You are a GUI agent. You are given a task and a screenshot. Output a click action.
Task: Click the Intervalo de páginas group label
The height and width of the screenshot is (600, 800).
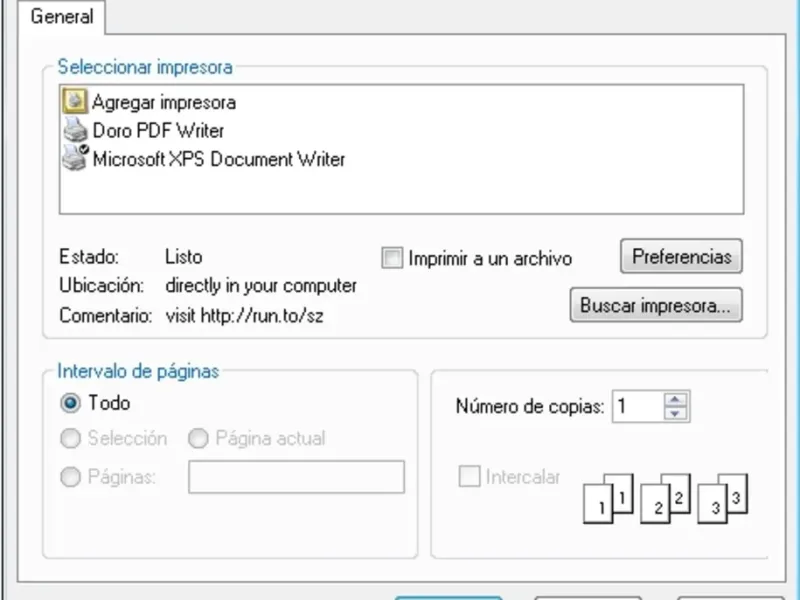point(138,371)
